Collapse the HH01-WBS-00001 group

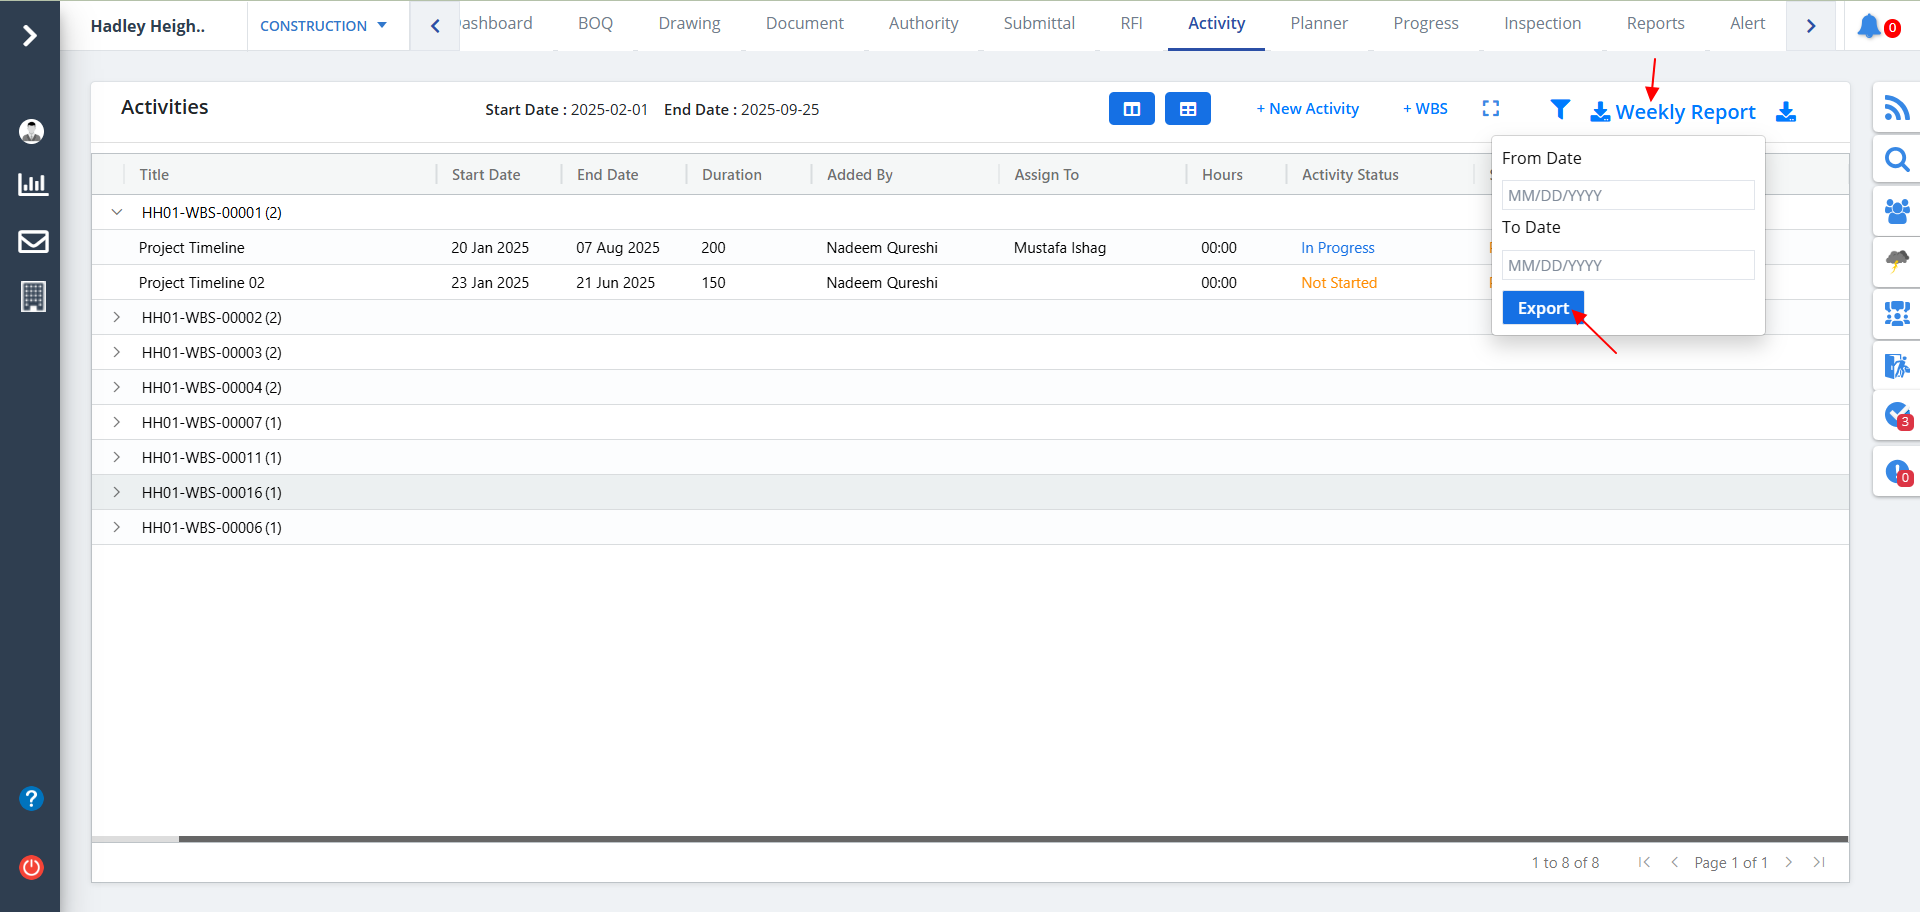pyautogui.click(x=117, y=212)
